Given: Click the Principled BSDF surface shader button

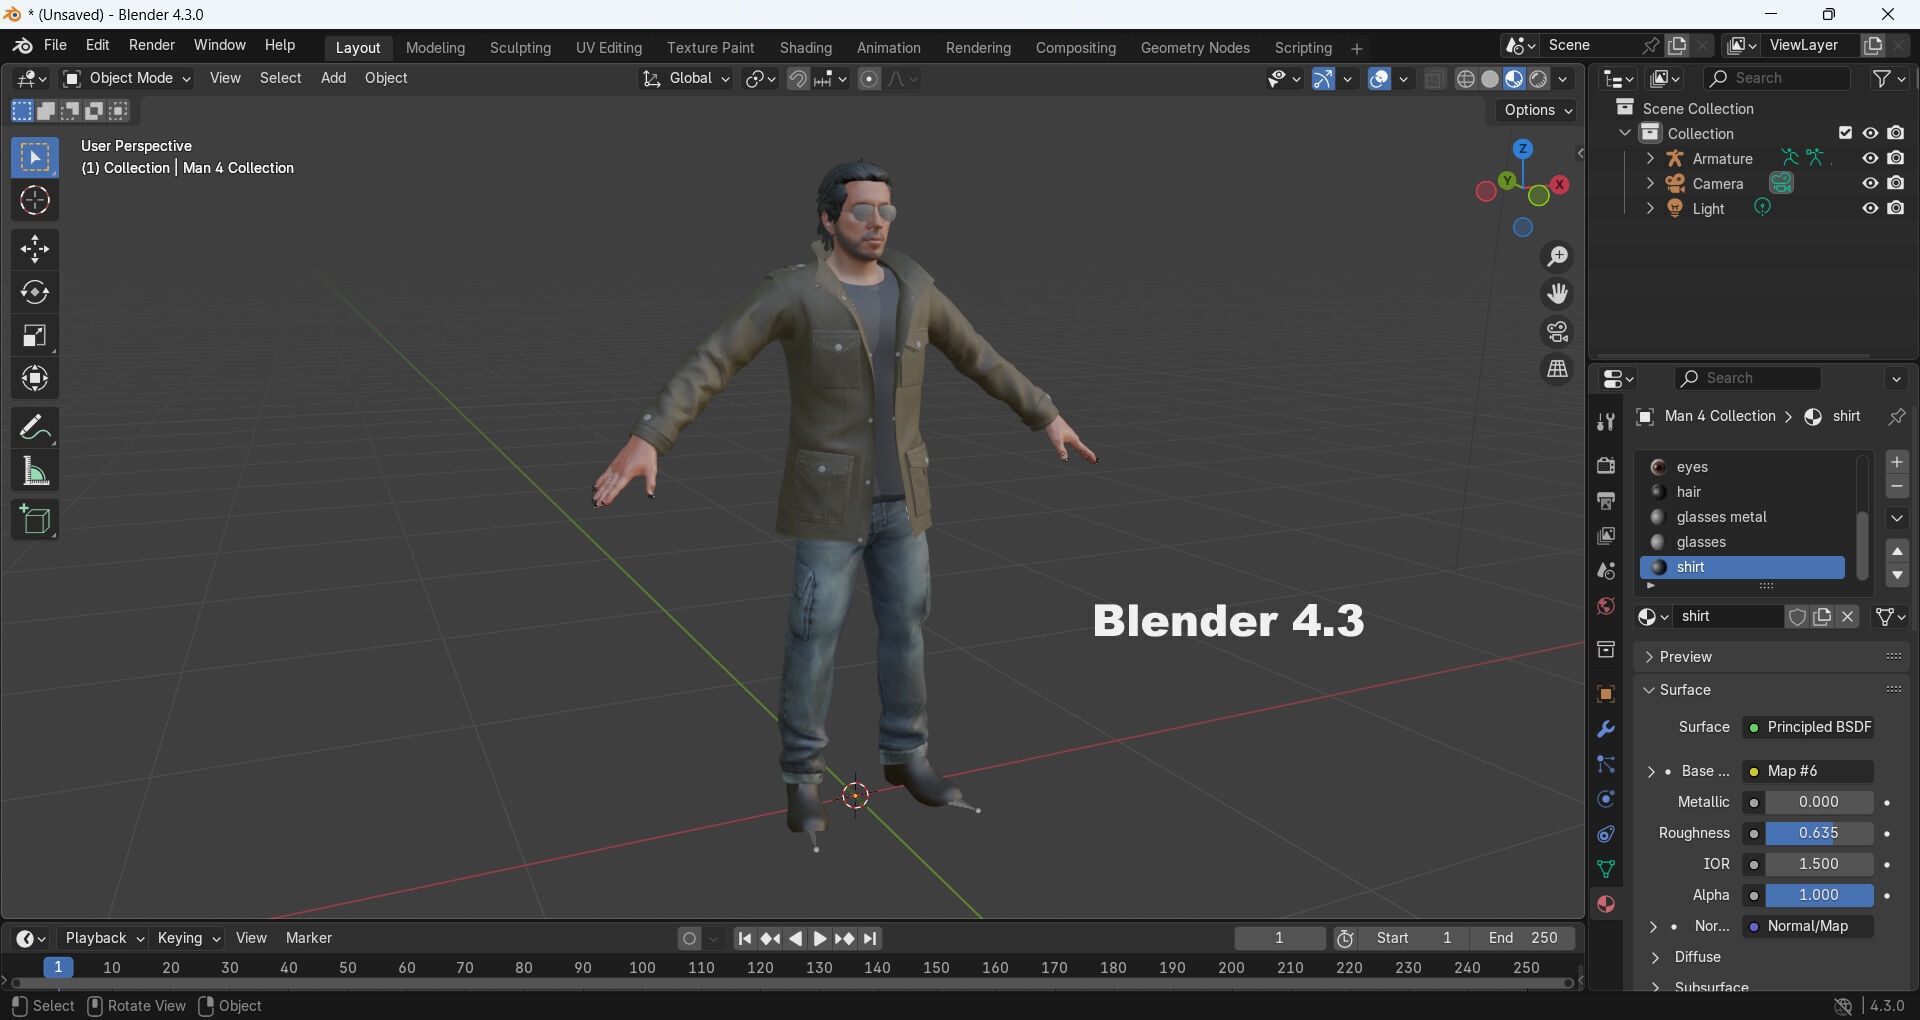Looking at the screenshot, I should (1808, 727).
